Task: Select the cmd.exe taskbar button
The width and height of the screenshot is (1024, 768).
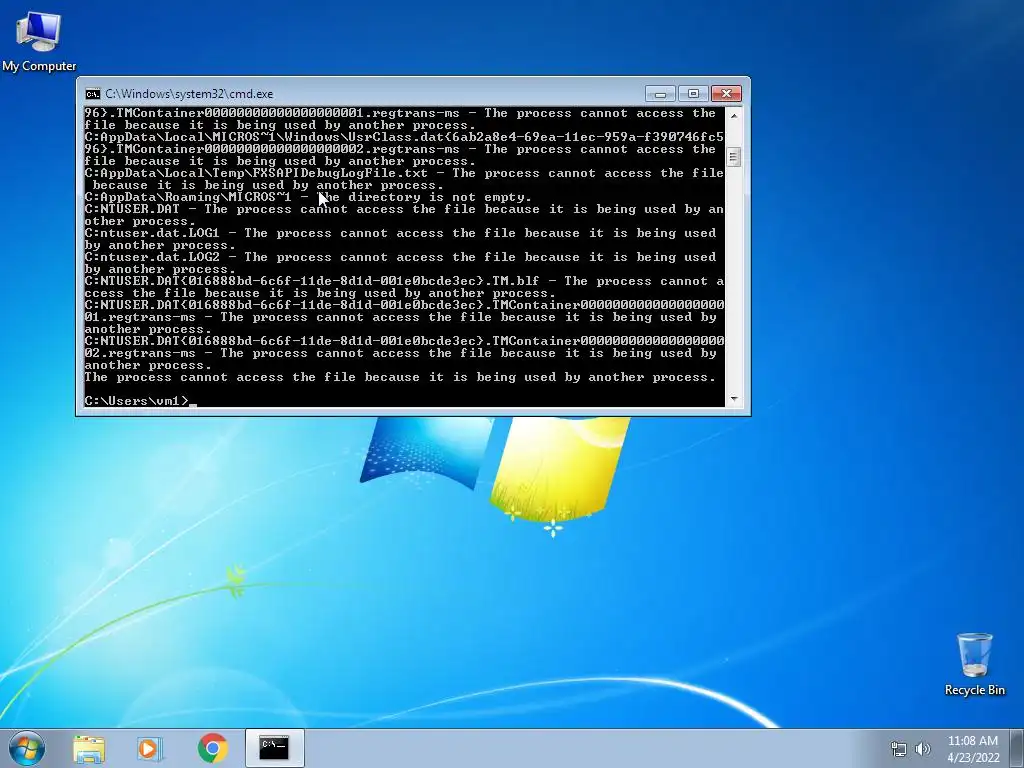Action: click(x=274, y=748)
